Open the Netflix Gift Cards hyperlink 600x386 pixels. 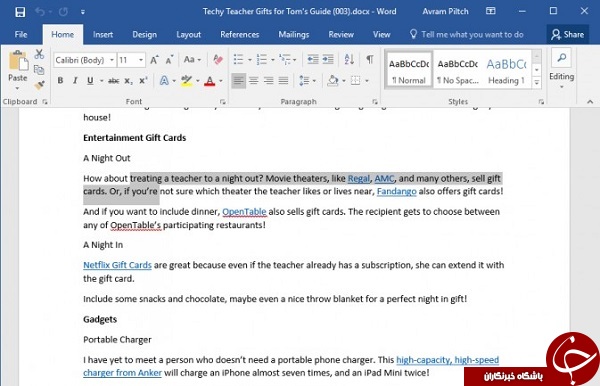click(117, 265)
